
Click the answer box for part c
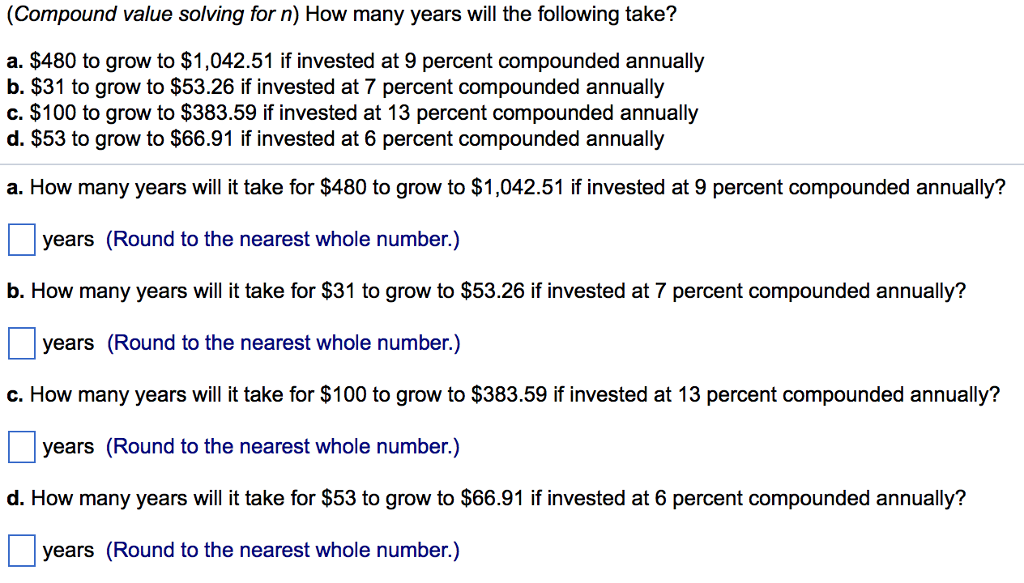click(x=19, y=446)
